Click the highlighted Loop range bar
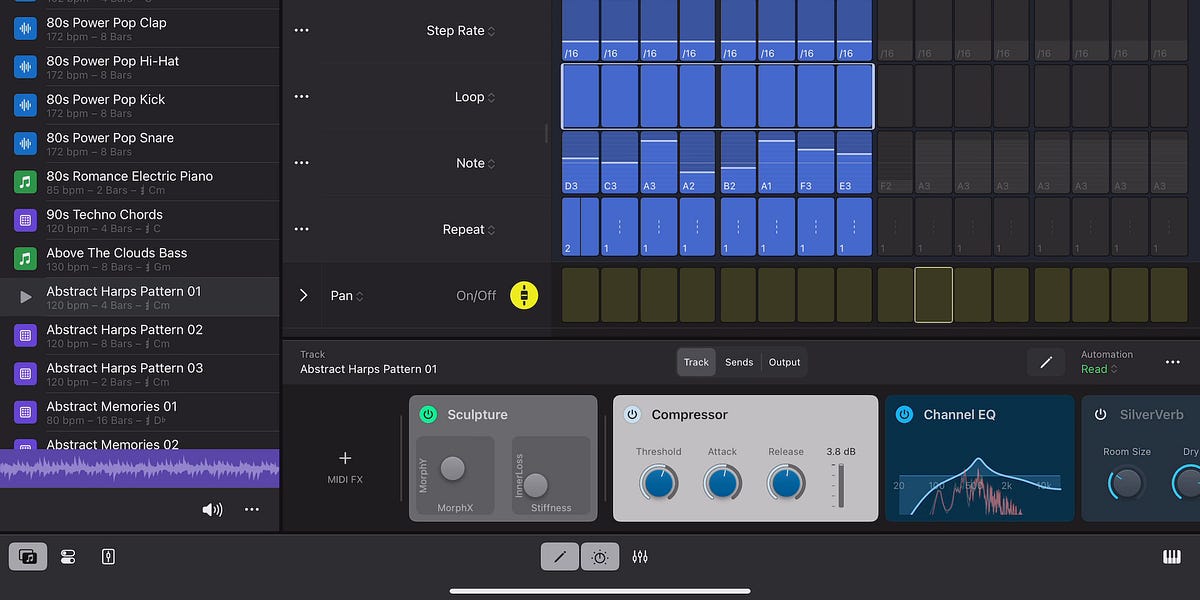 pos(717,97)
